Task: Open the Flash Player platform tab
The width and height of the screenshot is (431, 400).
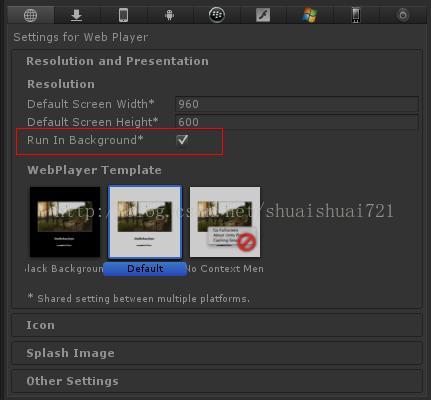Action: click(263, 15)
